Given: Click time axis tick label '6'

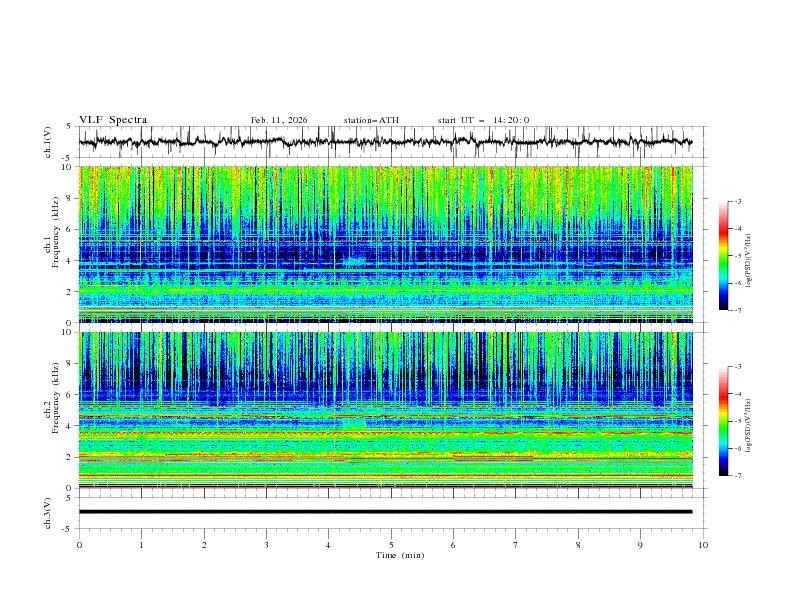Looking at the screenshot, I should tap(453, 545).
